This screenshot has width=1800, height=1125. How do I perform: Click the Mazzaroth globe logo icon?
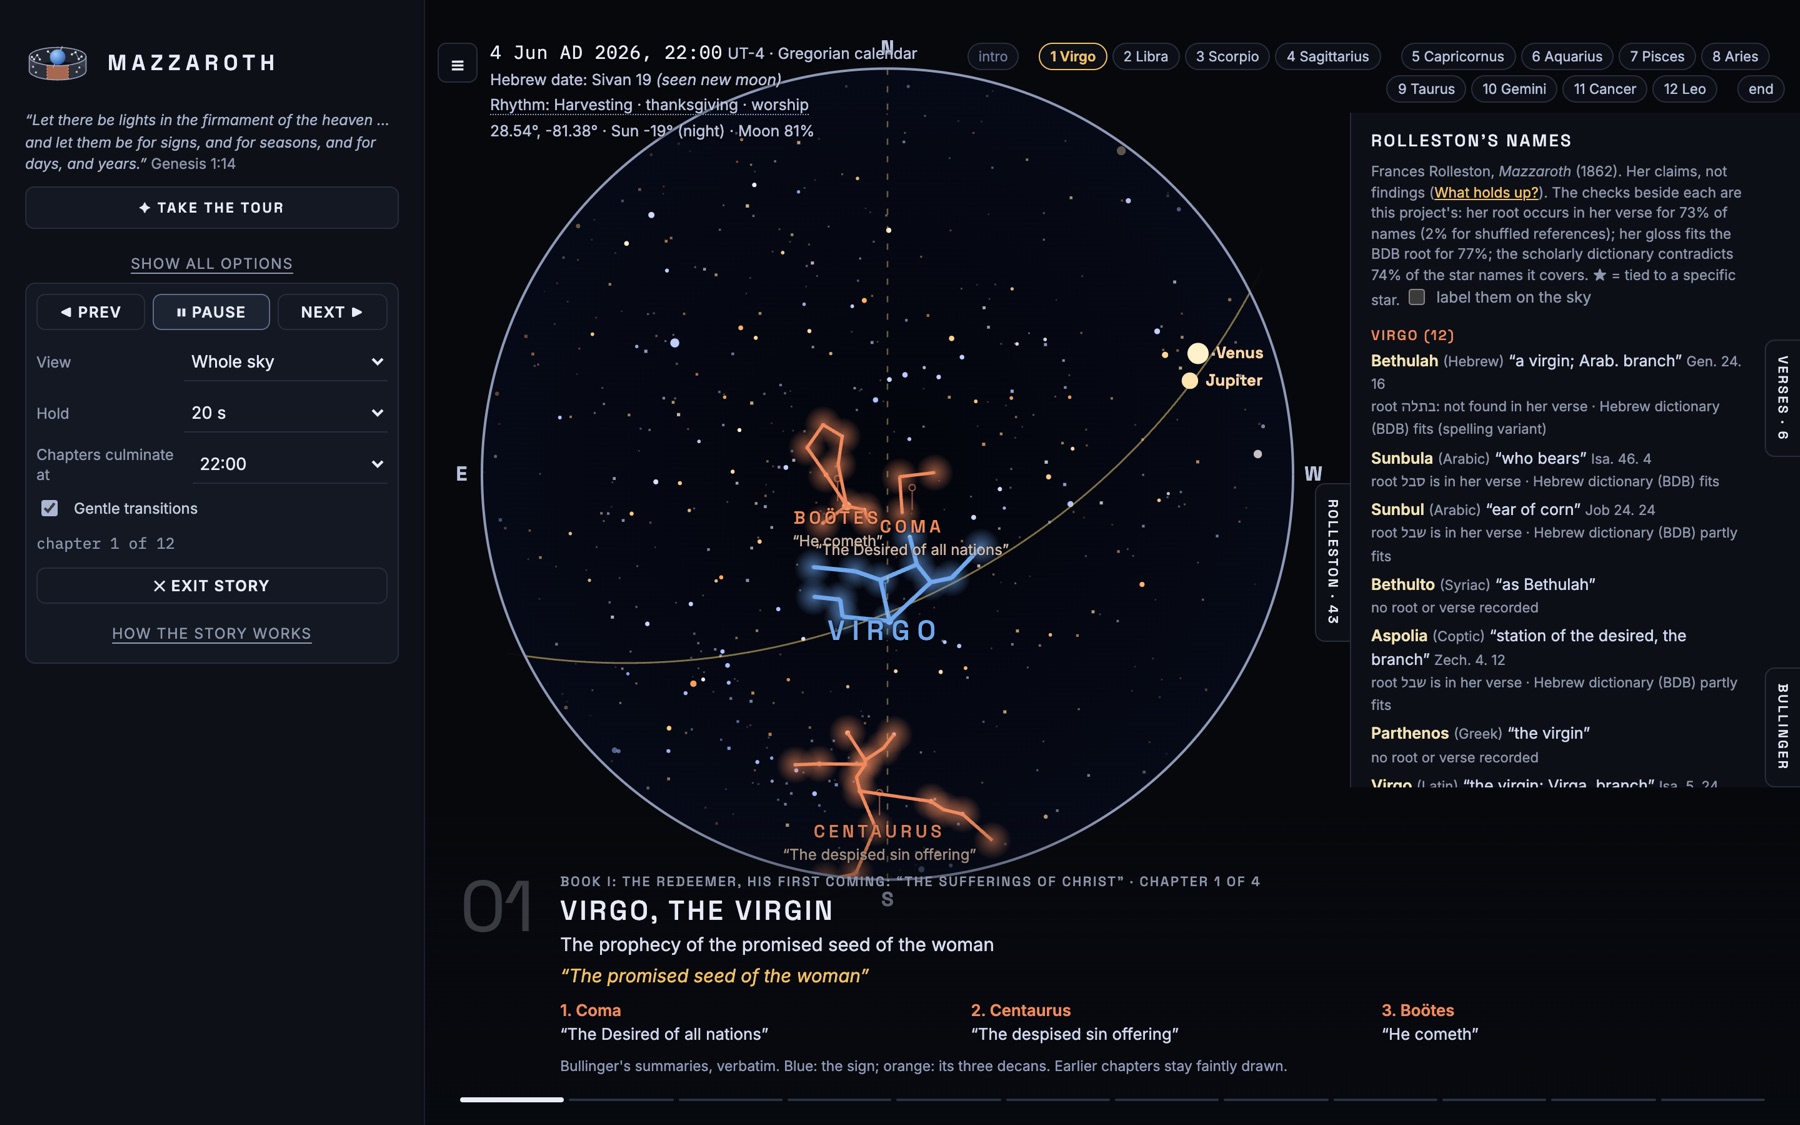pos(57,62)
